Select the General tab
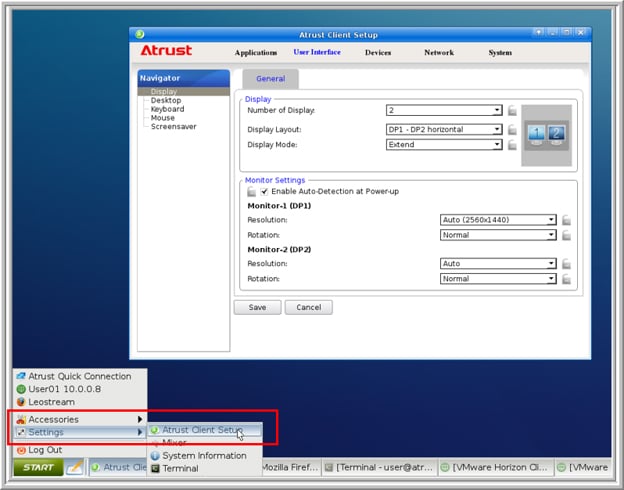Image resolution: width=624 pixels, height=490 pixels. click(x=271, y=79)
